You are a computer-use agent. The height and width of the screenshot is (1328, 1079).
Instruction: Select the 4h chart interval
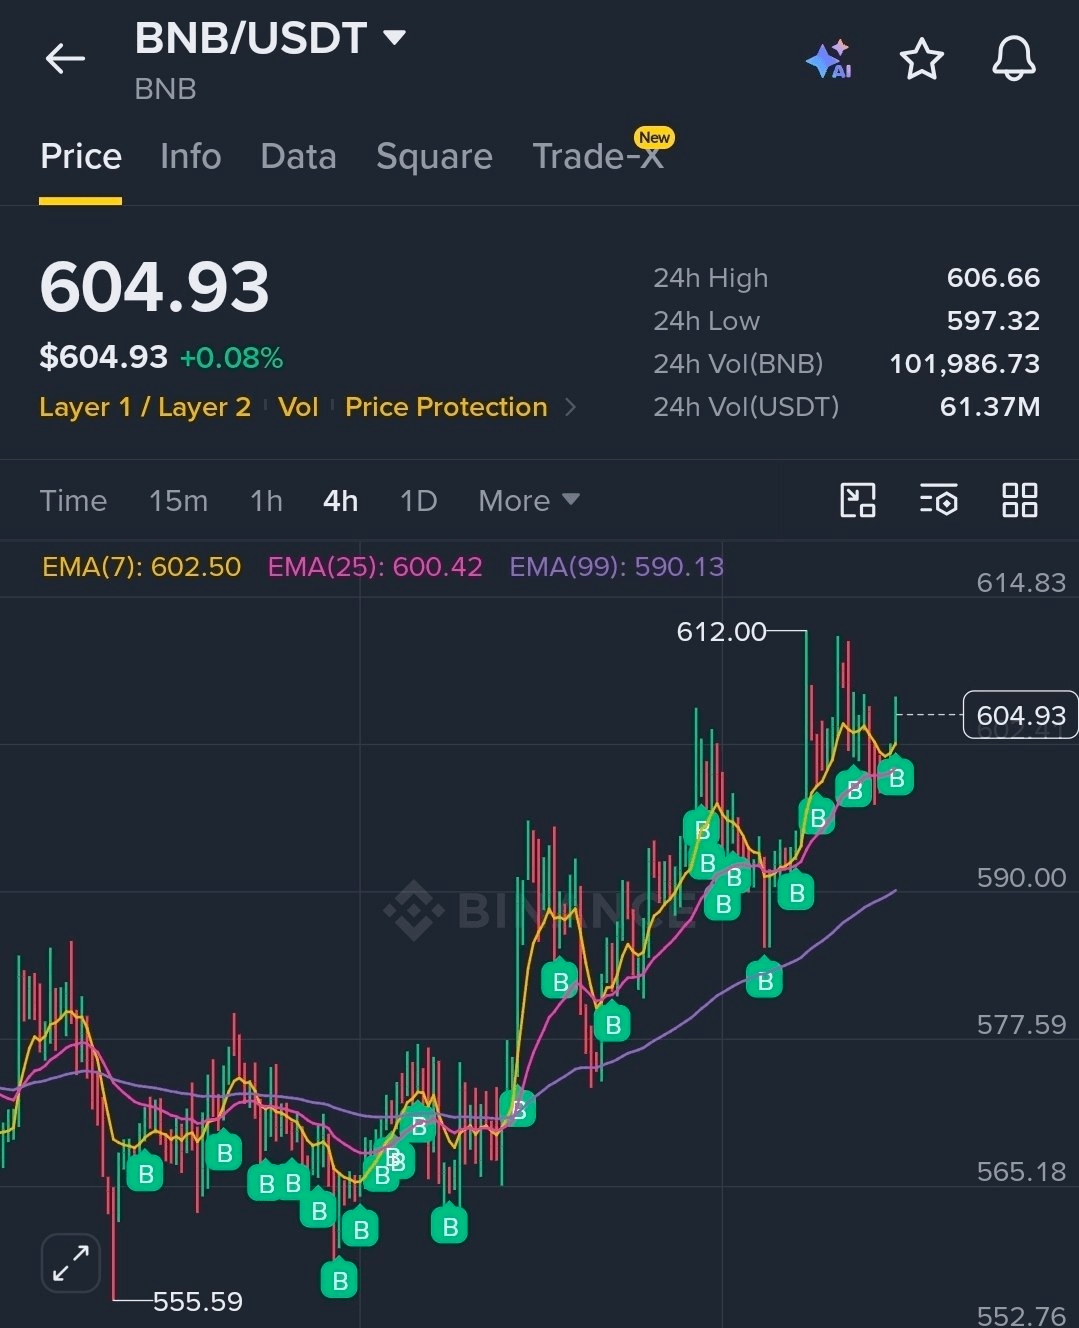click(x=340, y=500)
